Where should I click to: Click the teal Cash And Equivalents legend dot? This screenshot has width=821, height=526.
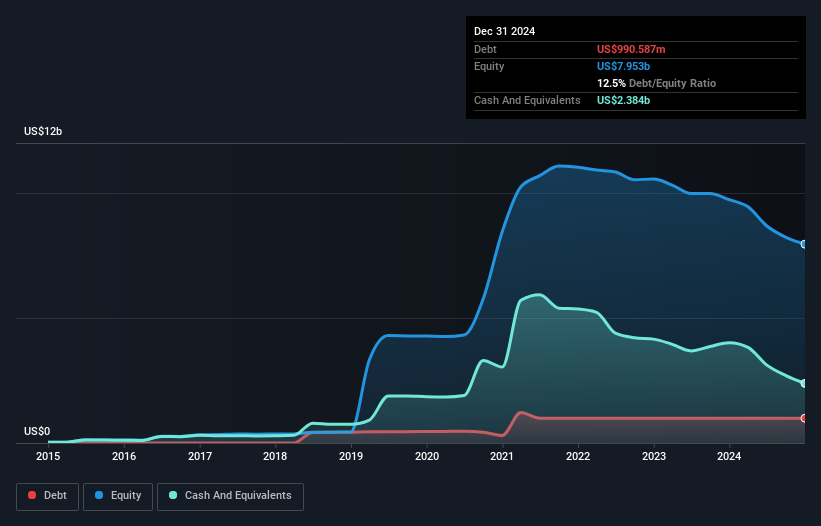coord(173,495)
